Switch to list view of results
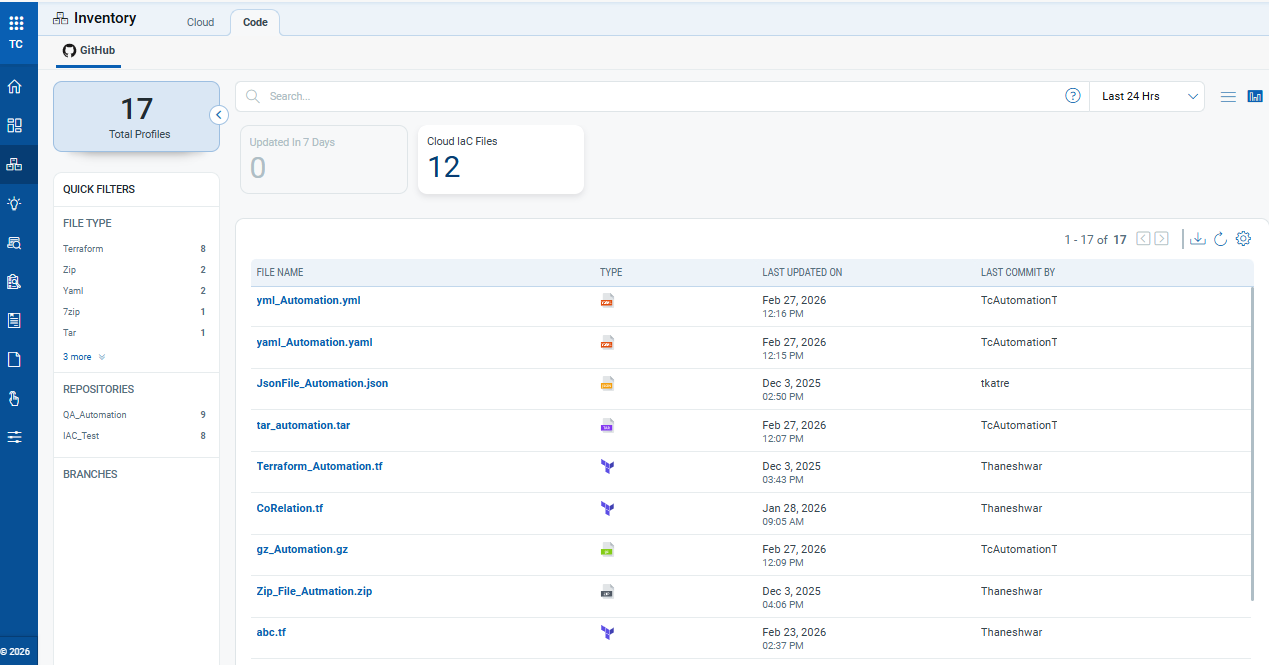The height and width of the screenshot is (665, 1269). (x=1228, y=96)
